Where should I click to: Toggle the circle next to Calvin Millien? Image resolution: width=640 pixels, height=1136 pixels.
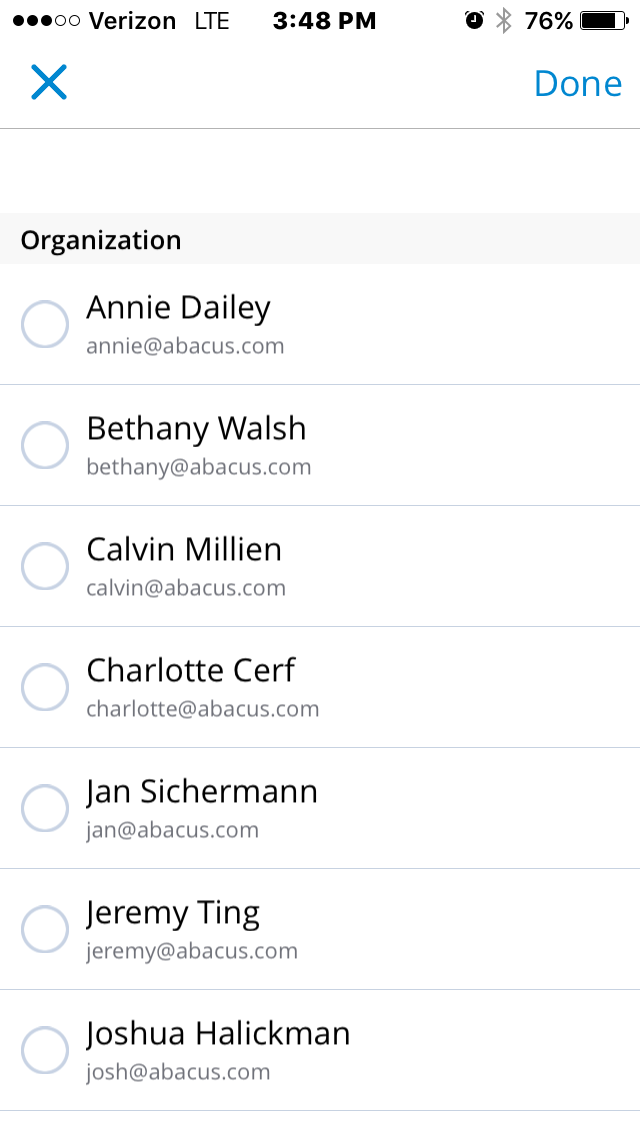[x=45, y=566]
